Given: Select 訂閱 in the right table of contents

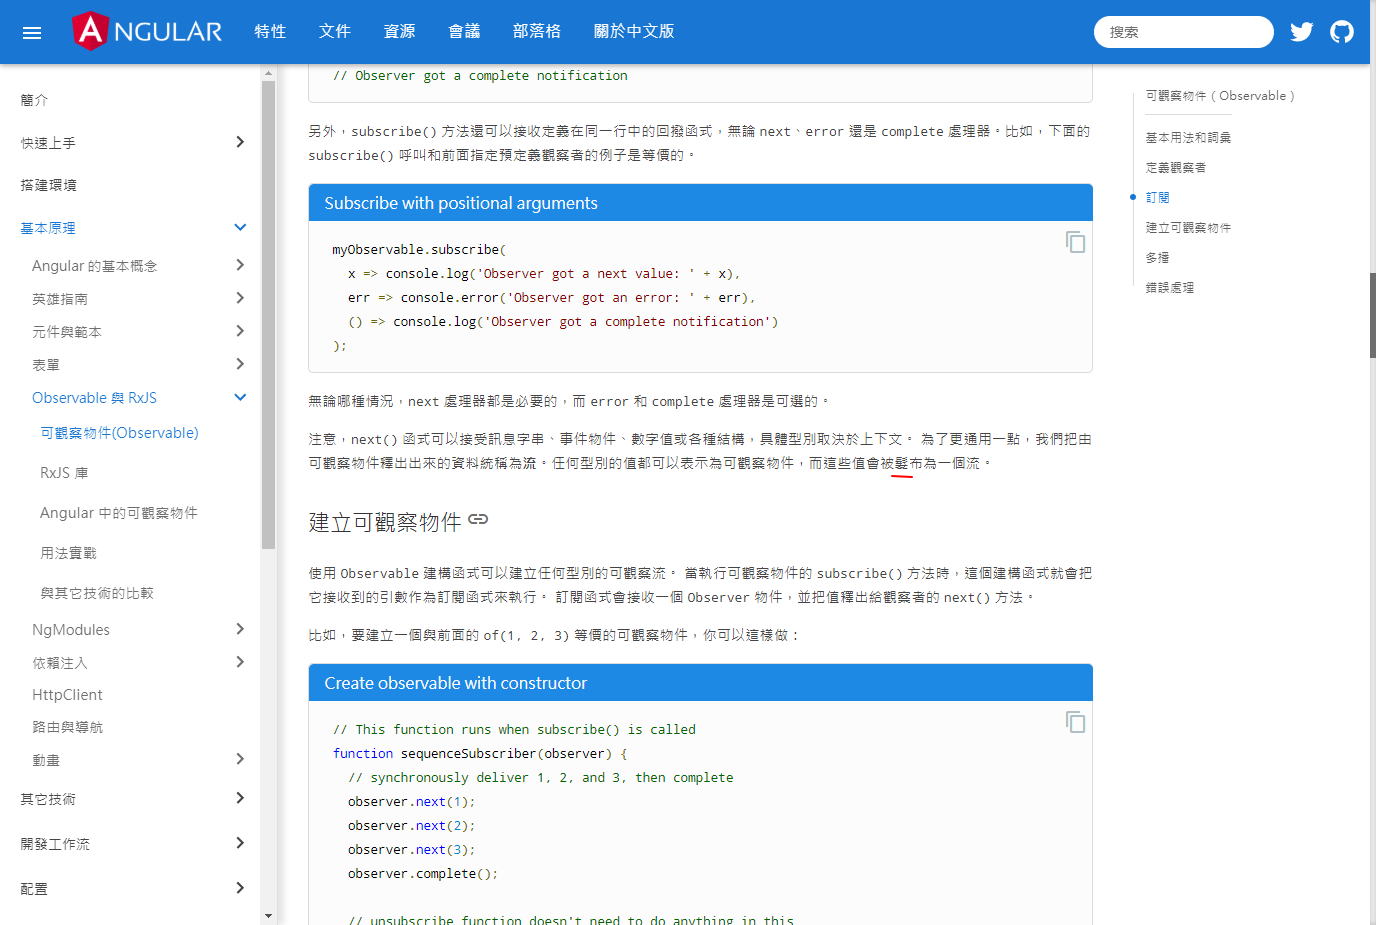Looking at the screenshot, I should (1157, 197).
